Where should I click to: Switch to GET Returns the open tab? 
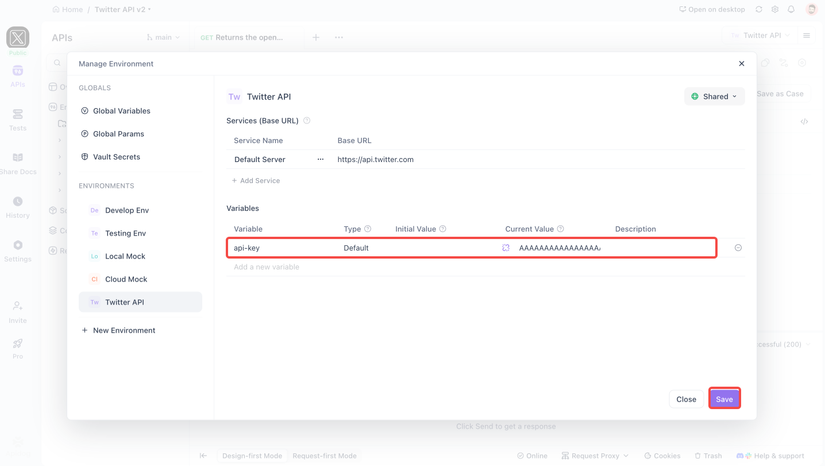point(242,37)
